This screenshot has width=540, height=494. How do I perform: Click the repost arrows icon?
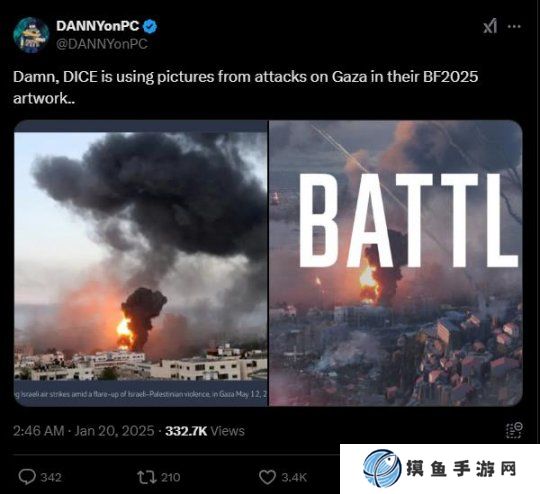[x=147, y=477]
